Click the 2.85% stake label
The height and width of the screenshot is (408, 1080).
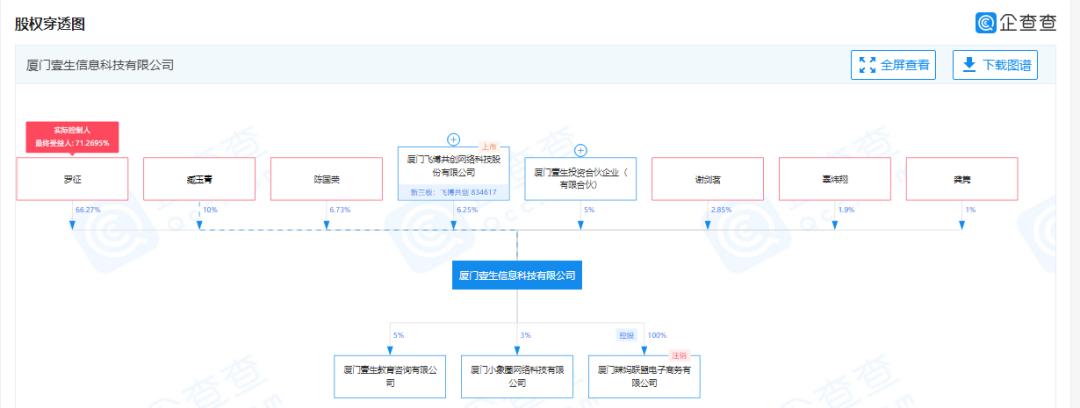click(x=721, y=209)
